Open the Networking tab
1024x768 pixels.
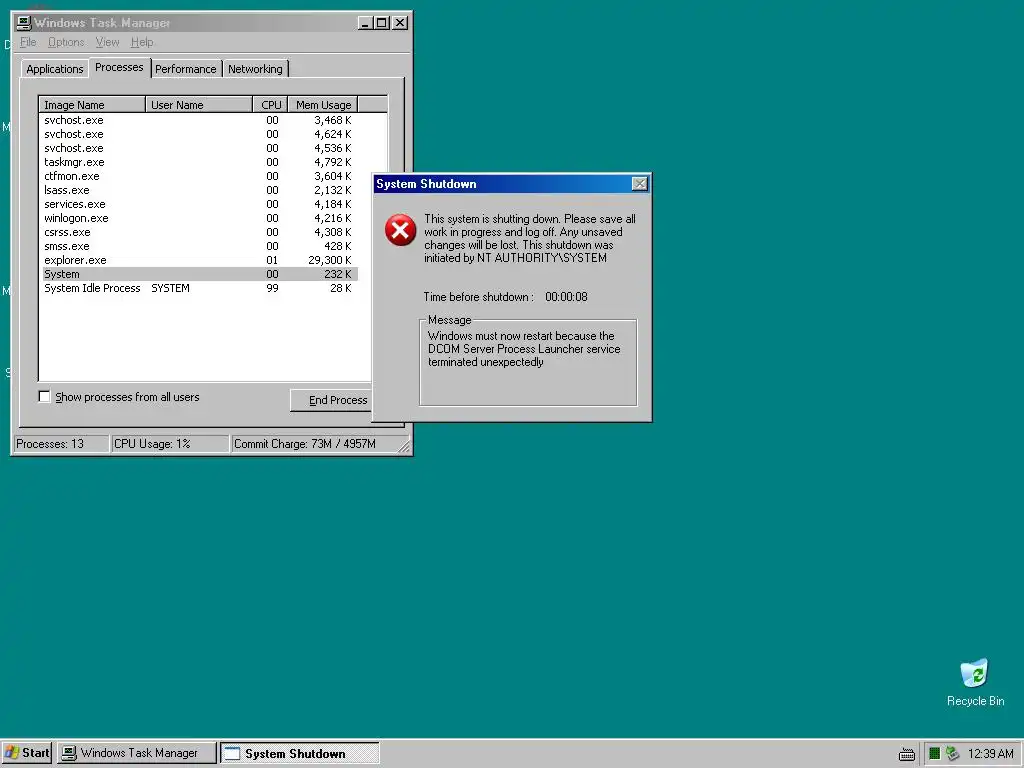[255, 69]
